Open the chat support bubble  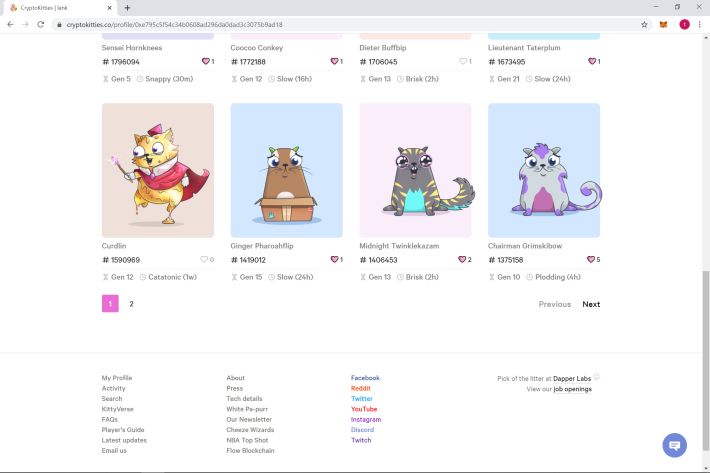coord(674,445)
